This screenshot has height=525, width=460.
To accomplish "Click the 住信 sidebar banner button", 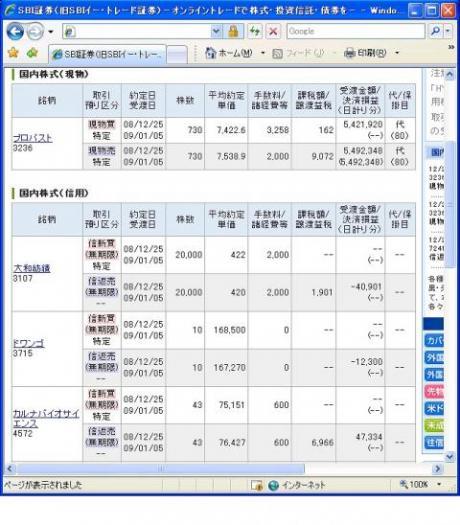I will coord(434,443).
